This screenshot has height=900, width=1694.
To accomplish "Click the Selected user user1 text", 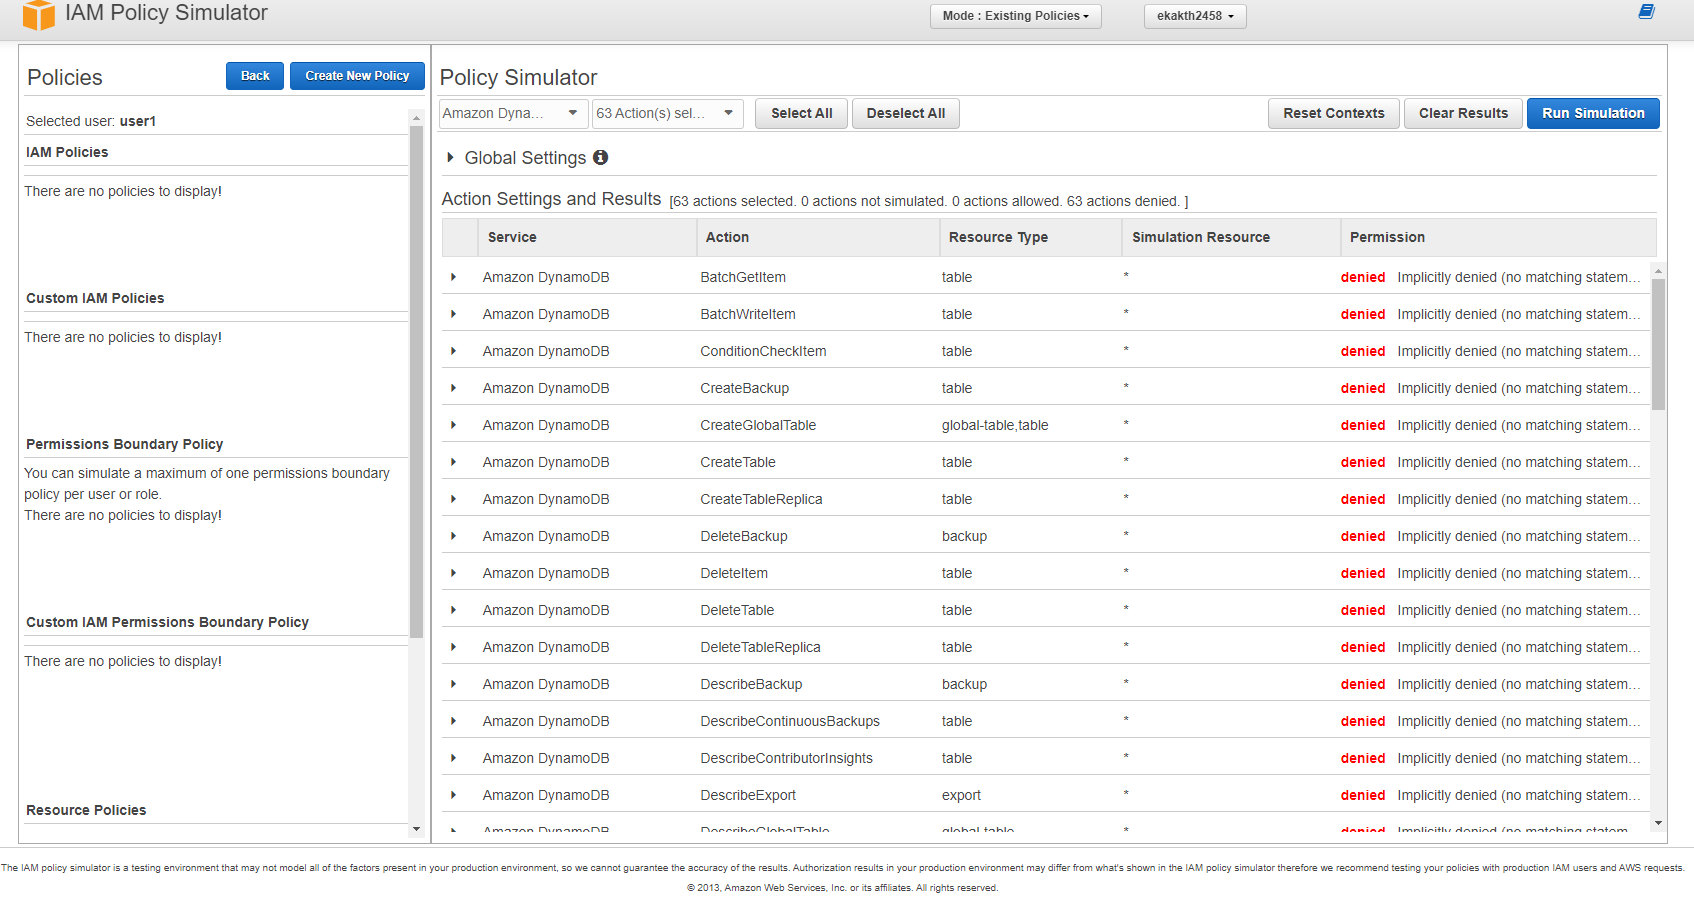I will point(91,121).
